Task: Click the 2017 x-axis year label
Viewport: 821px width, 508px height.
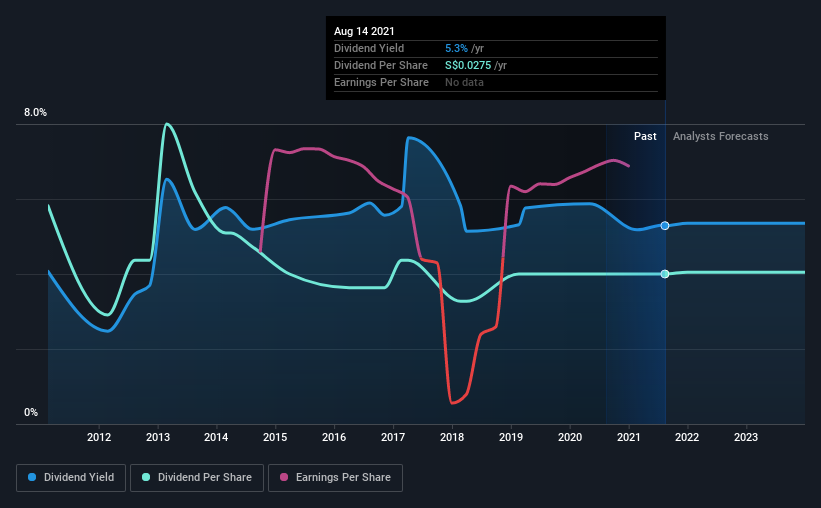Action: [x=393, y=437]
